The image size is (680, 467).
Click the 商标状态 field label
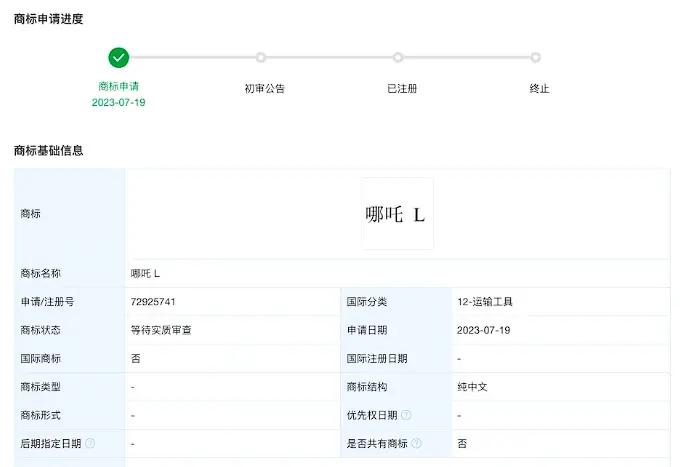coord(40,330)
